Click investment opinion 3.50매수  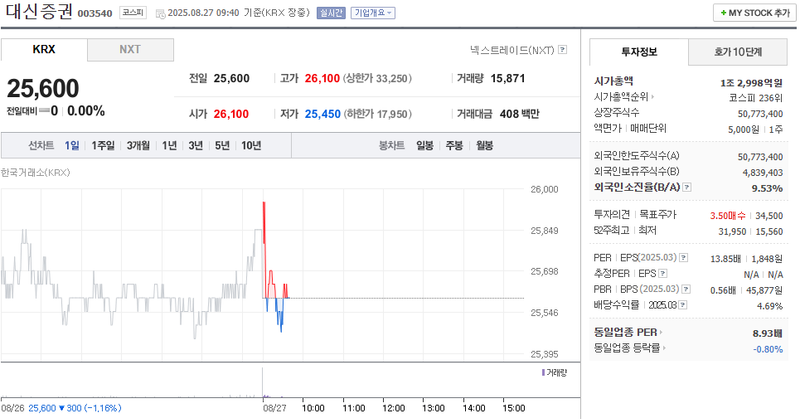point(728,216)
